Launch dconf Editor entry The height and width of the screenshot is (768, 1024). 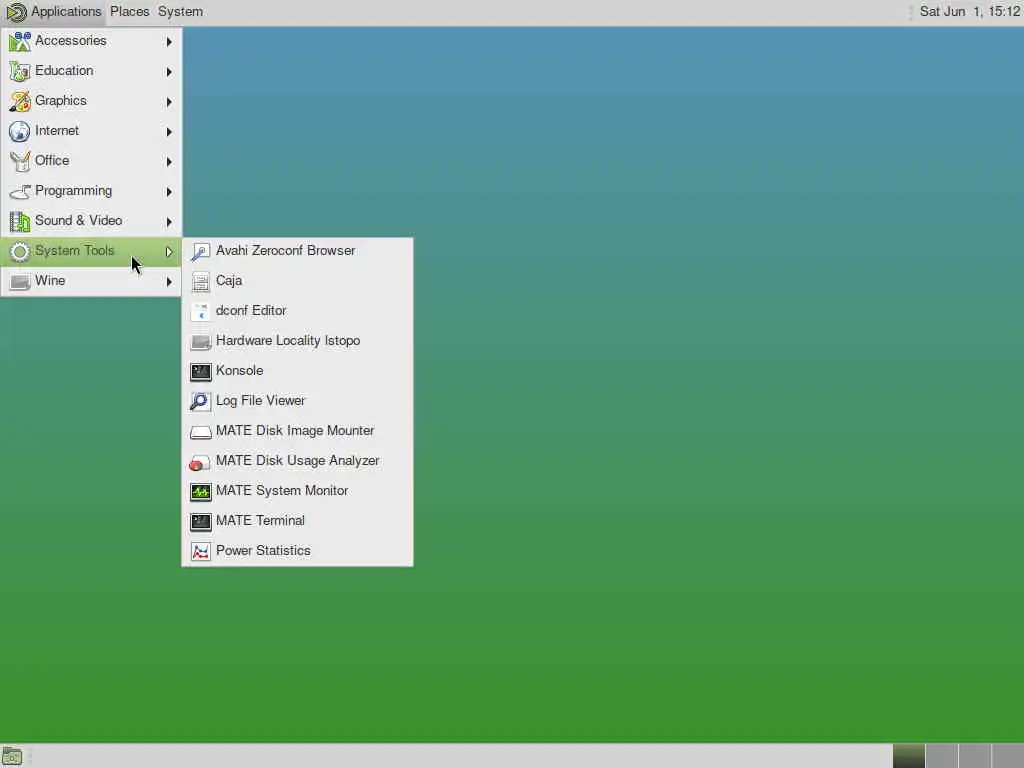click(x=297, y=312)
